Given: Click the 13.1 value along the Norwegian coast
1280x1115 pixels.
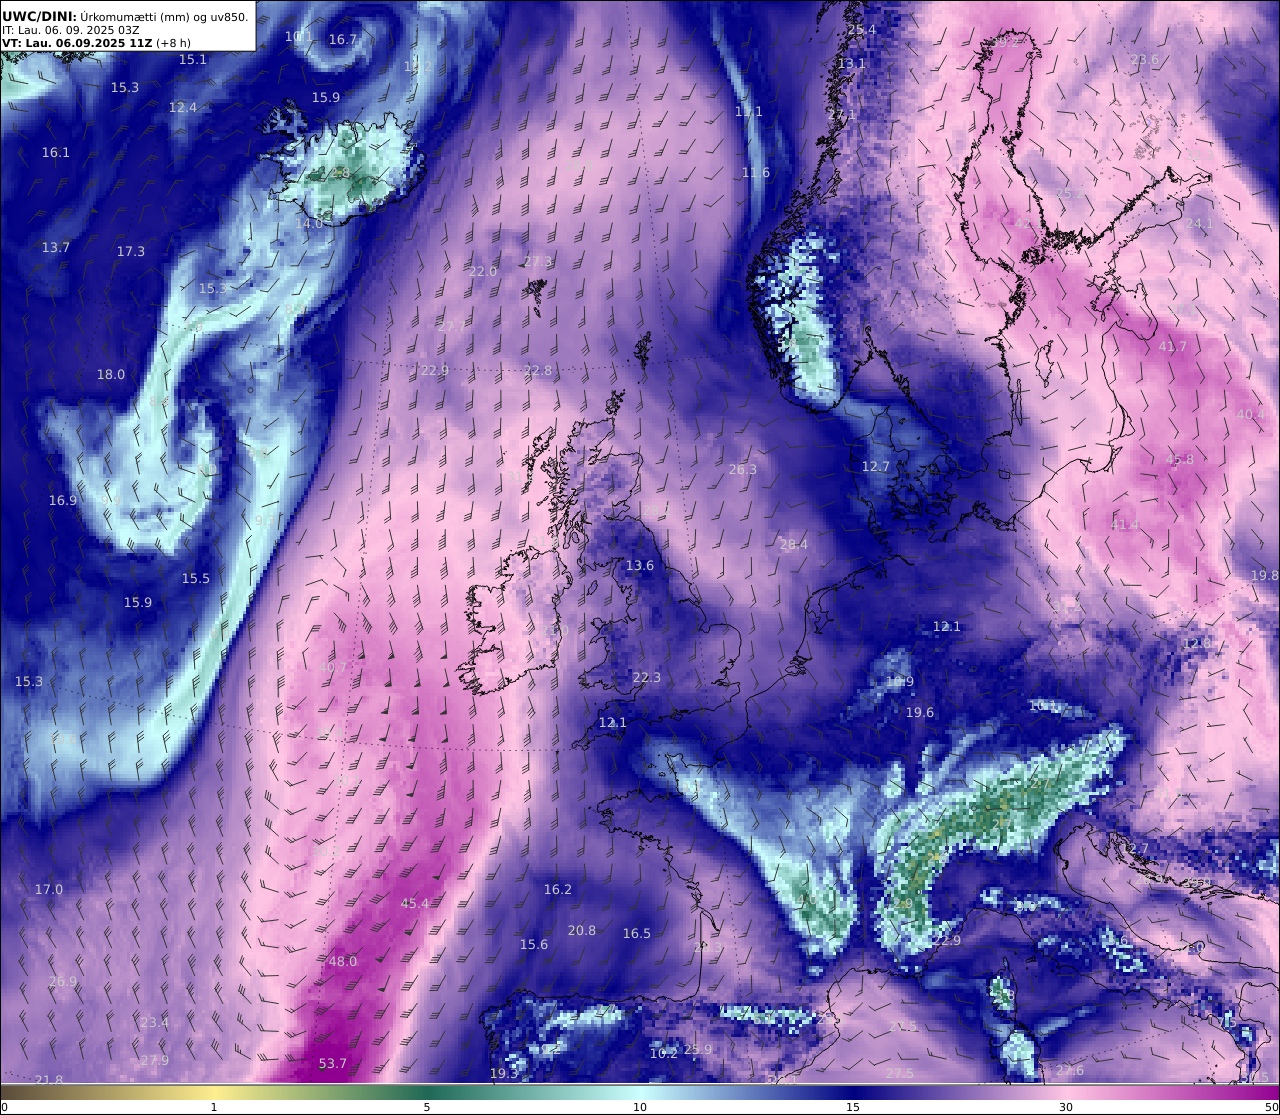Looking at the screenshot, I should [x=852, y=63].
